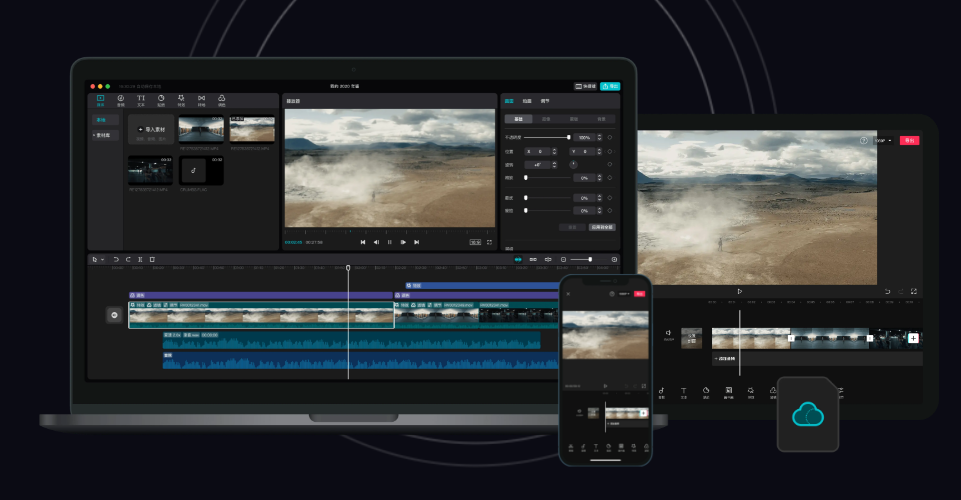Click the help question mark on tablet
This screenshot has height=500, width=961.
tap(864, 141)
